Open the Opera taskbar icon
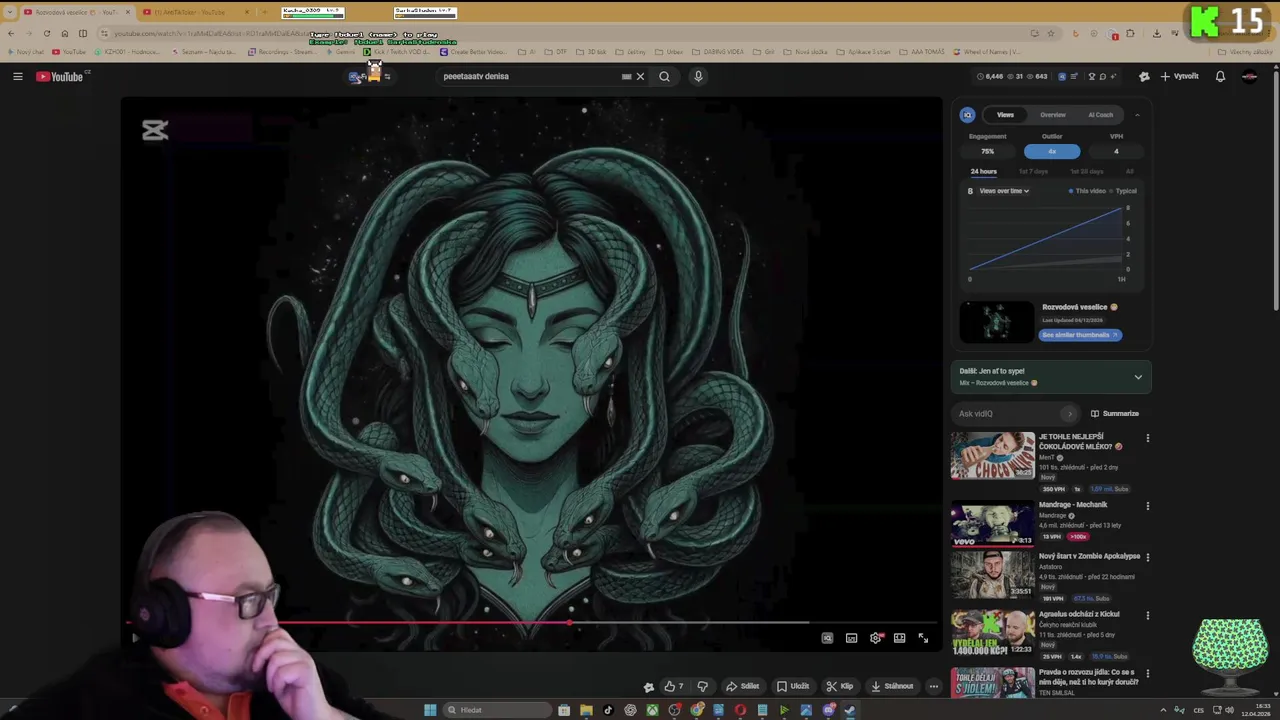The width and height of the screenshot is (1280, 720). pyautogui.click(x=740, y=710)
